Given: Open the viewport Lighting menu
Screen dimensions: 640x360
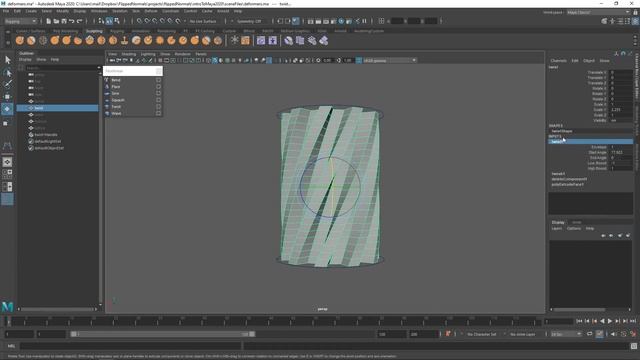Looking at the screenshot, I should (148, 54).
